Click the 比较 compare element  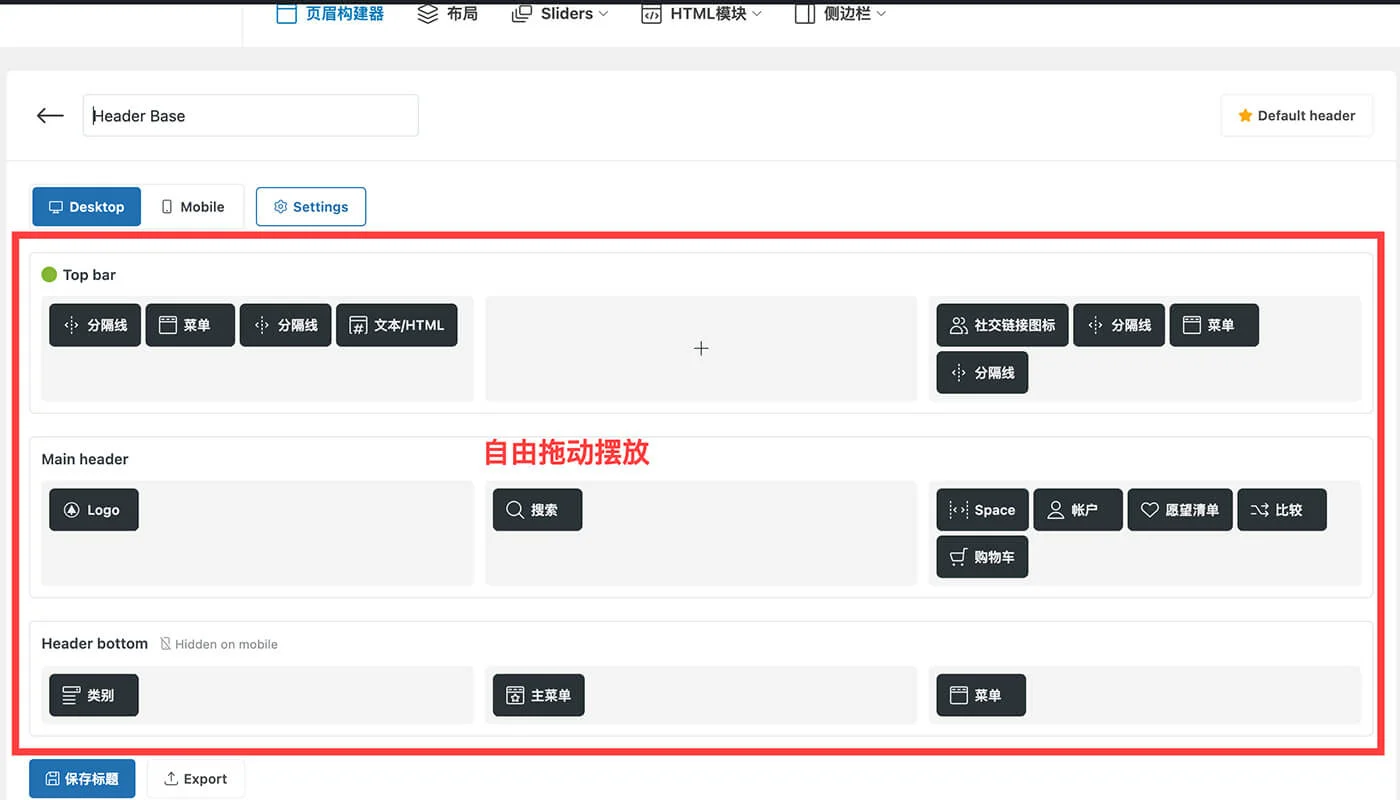point(1282,509)
